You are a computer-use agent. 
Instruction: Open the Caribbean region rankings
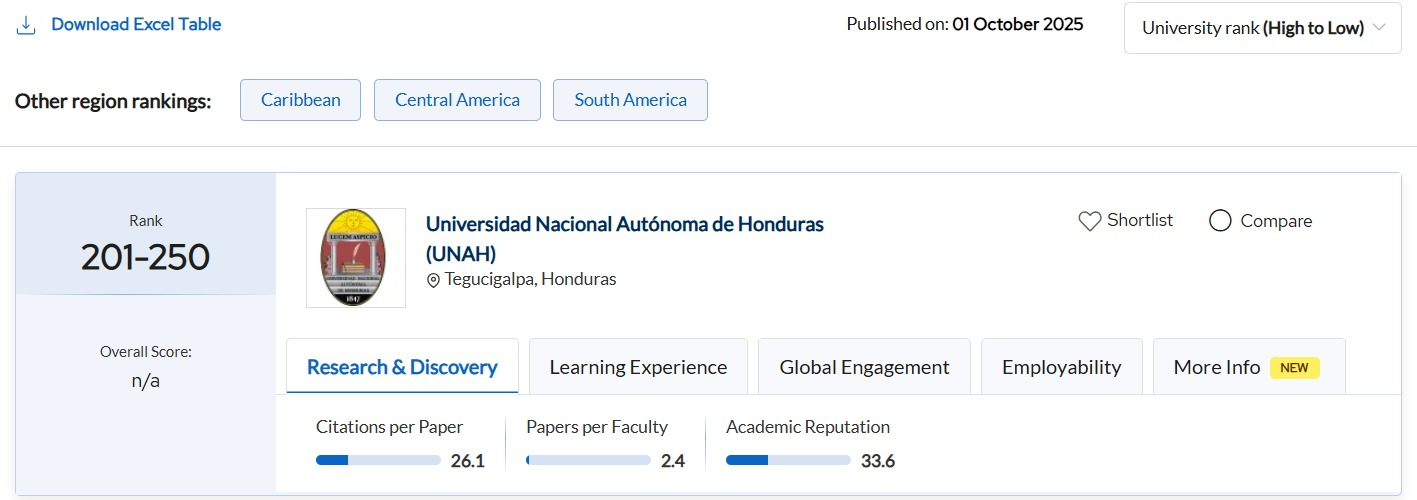point(300,100)
